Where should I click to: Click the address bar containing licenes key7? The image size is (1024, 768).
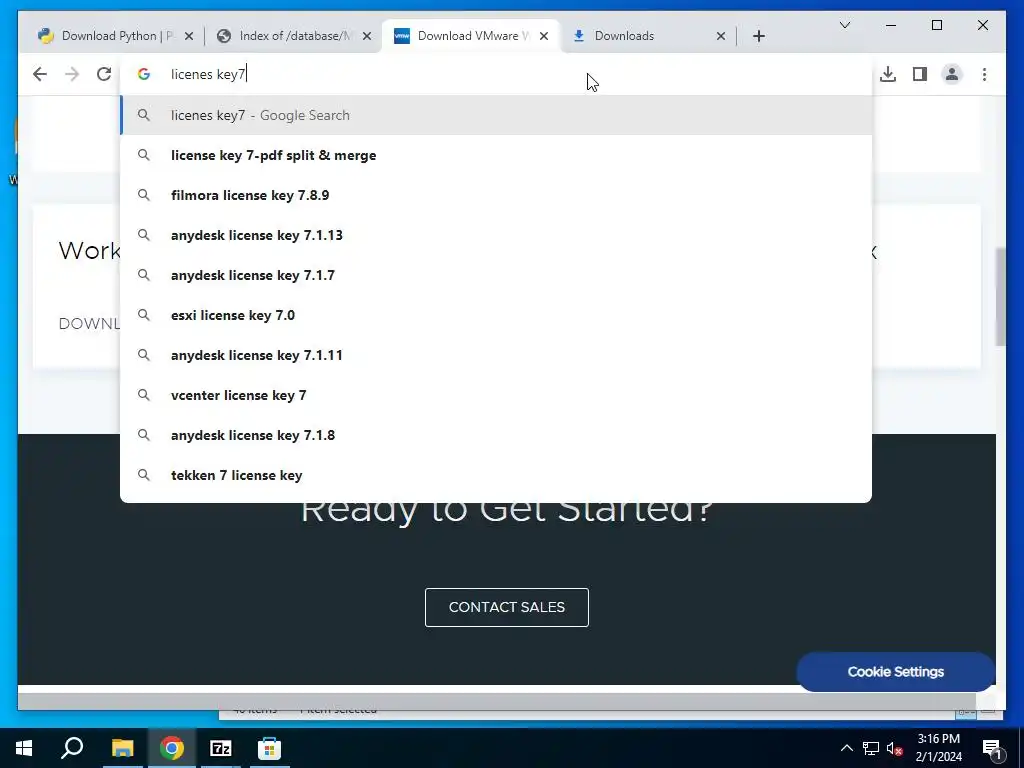(x=496, y=74)
